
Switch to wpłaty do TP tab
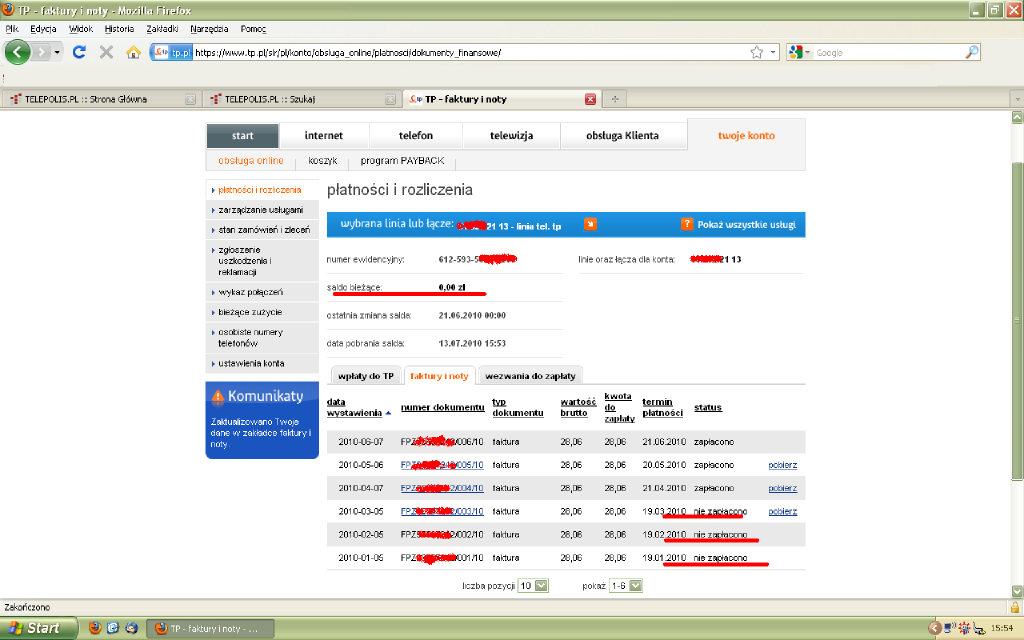click(x=366, y=376)
